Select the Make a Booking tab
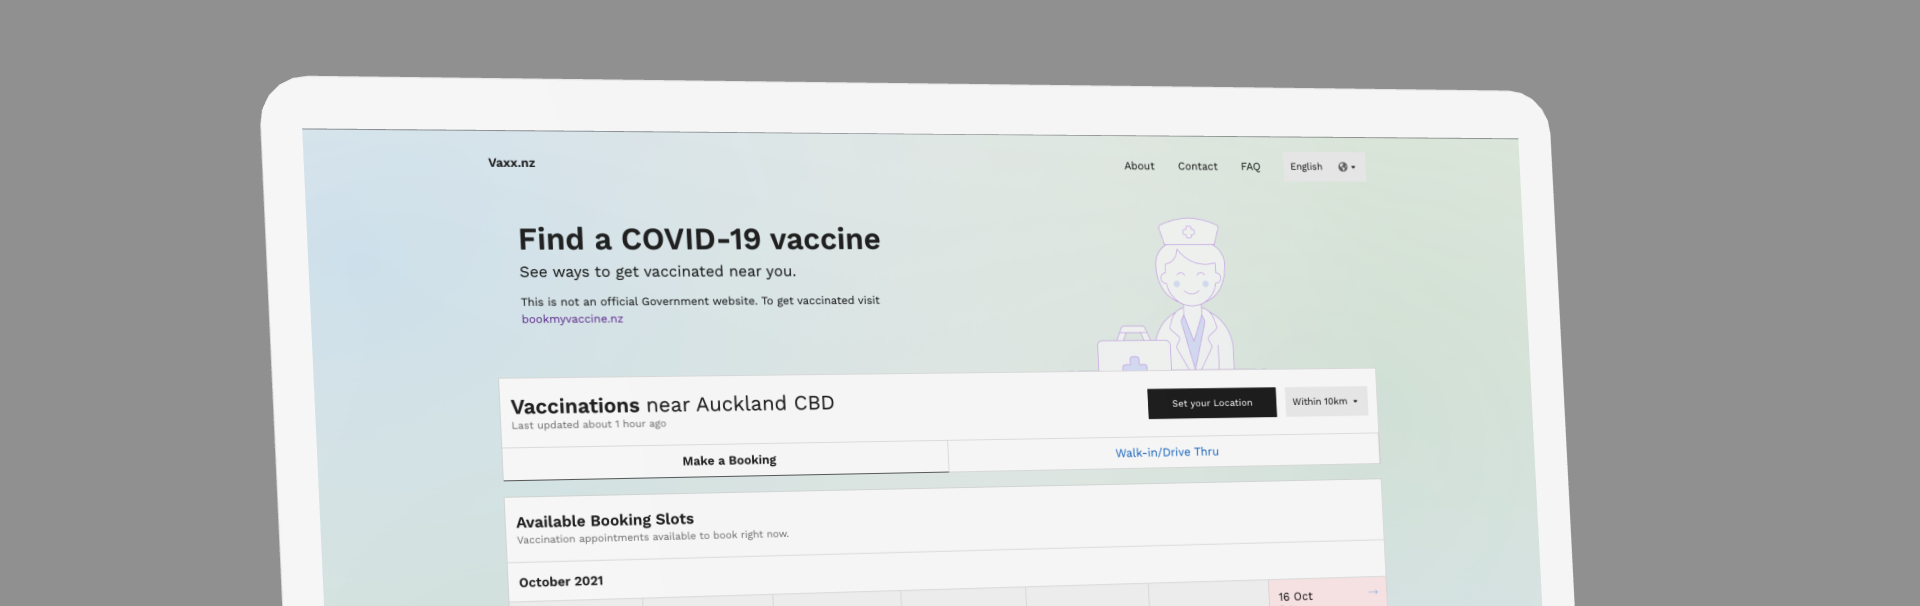The width and height of the screenshot is (1920, 606). [728, 461]
